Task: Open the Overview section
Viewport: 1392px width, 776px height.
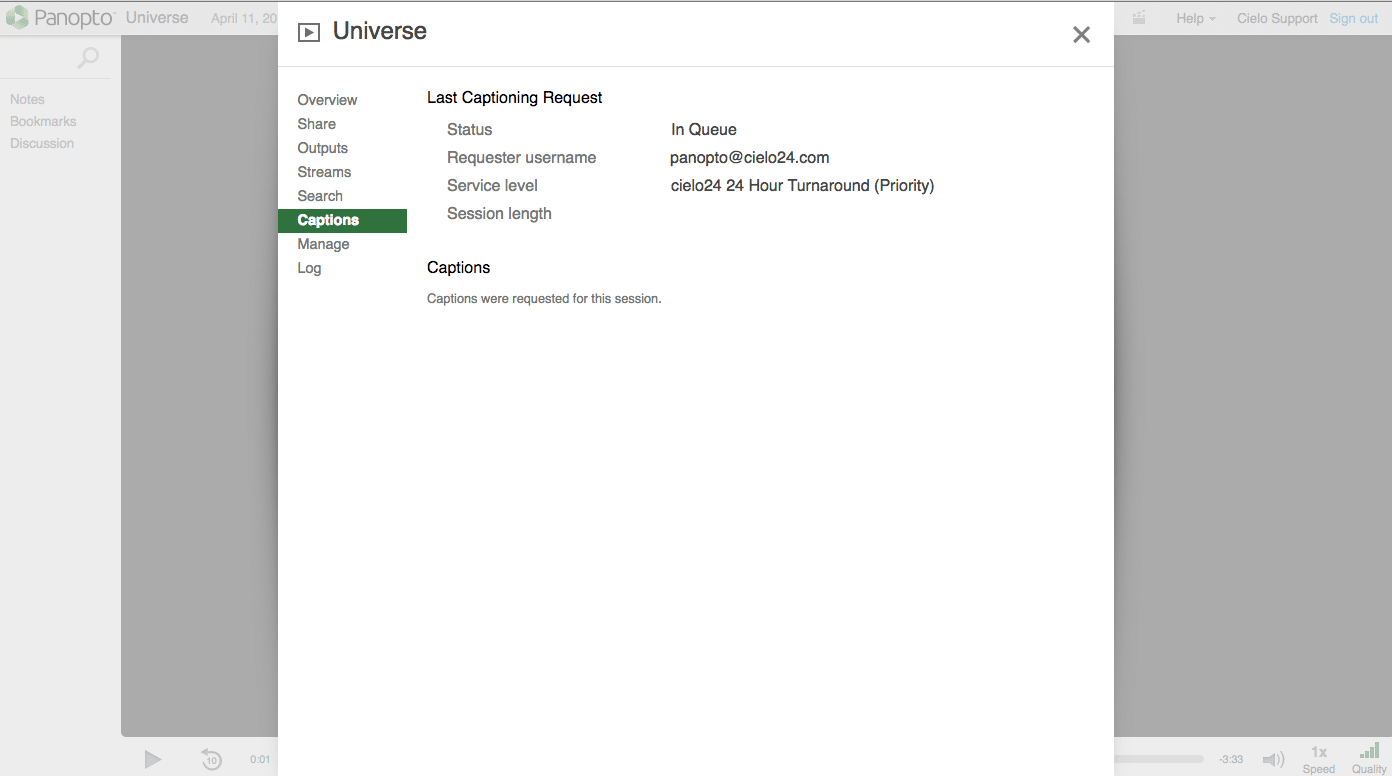Action: [327, 100]
